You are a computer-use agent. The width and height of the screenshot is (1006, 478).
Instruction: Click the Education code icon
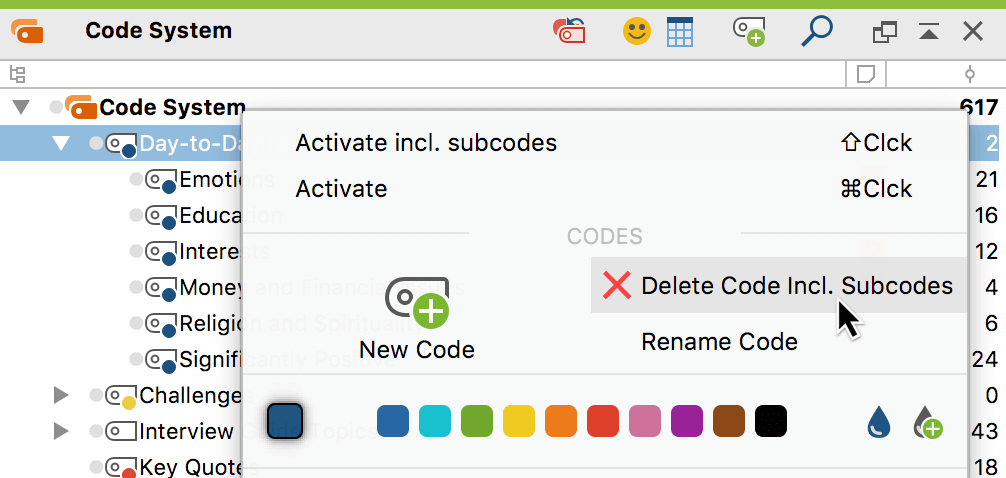(x=160, y=216)
